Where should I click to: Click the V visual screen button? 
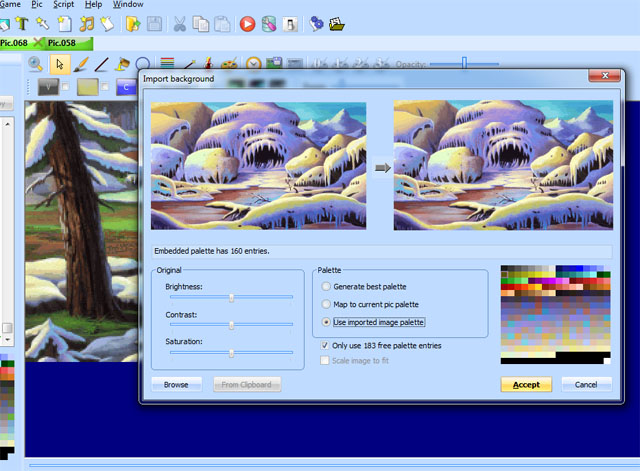[48, 87]
